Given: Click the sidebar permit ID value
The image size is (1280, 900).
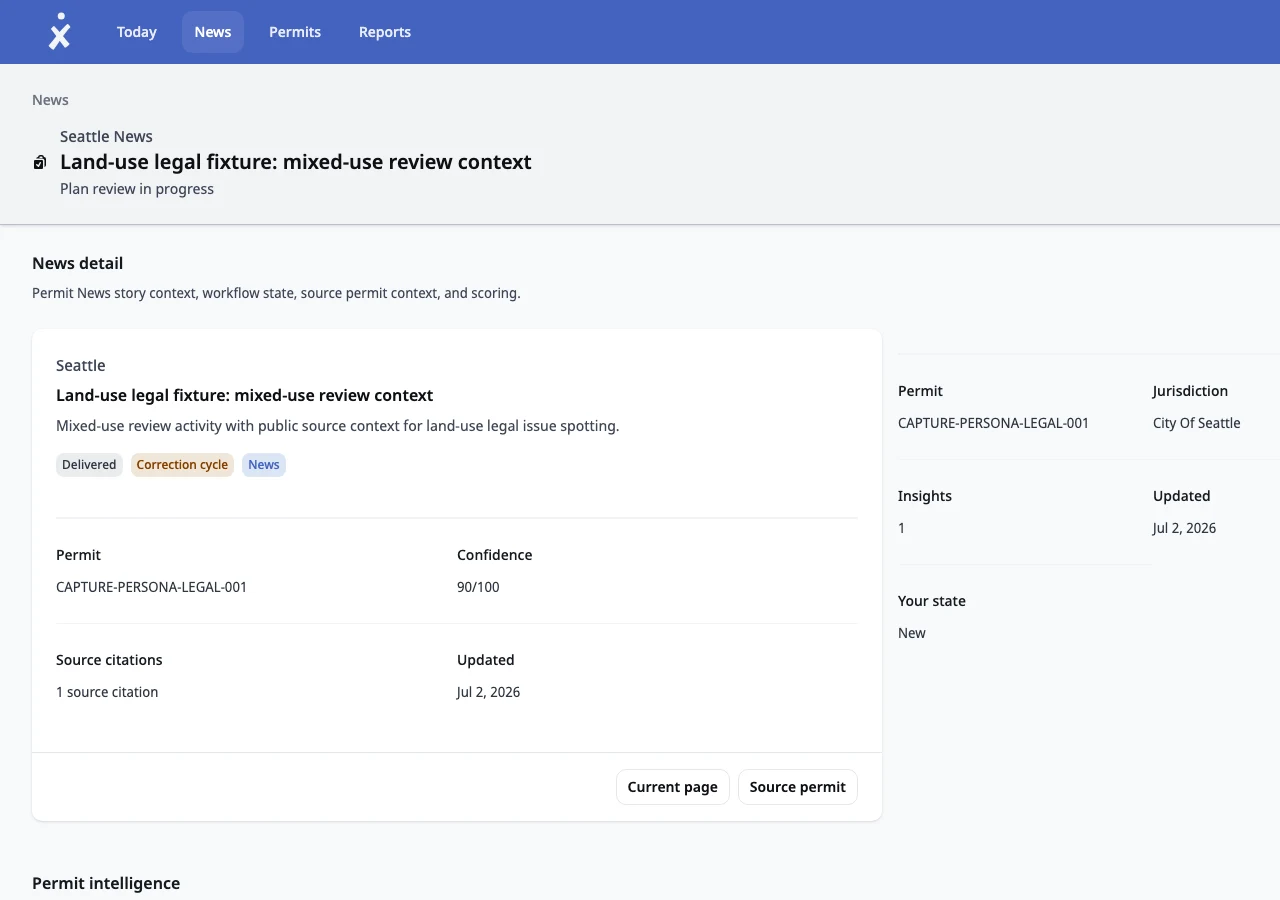Looking at the screenshot, I should pos(994,423).
